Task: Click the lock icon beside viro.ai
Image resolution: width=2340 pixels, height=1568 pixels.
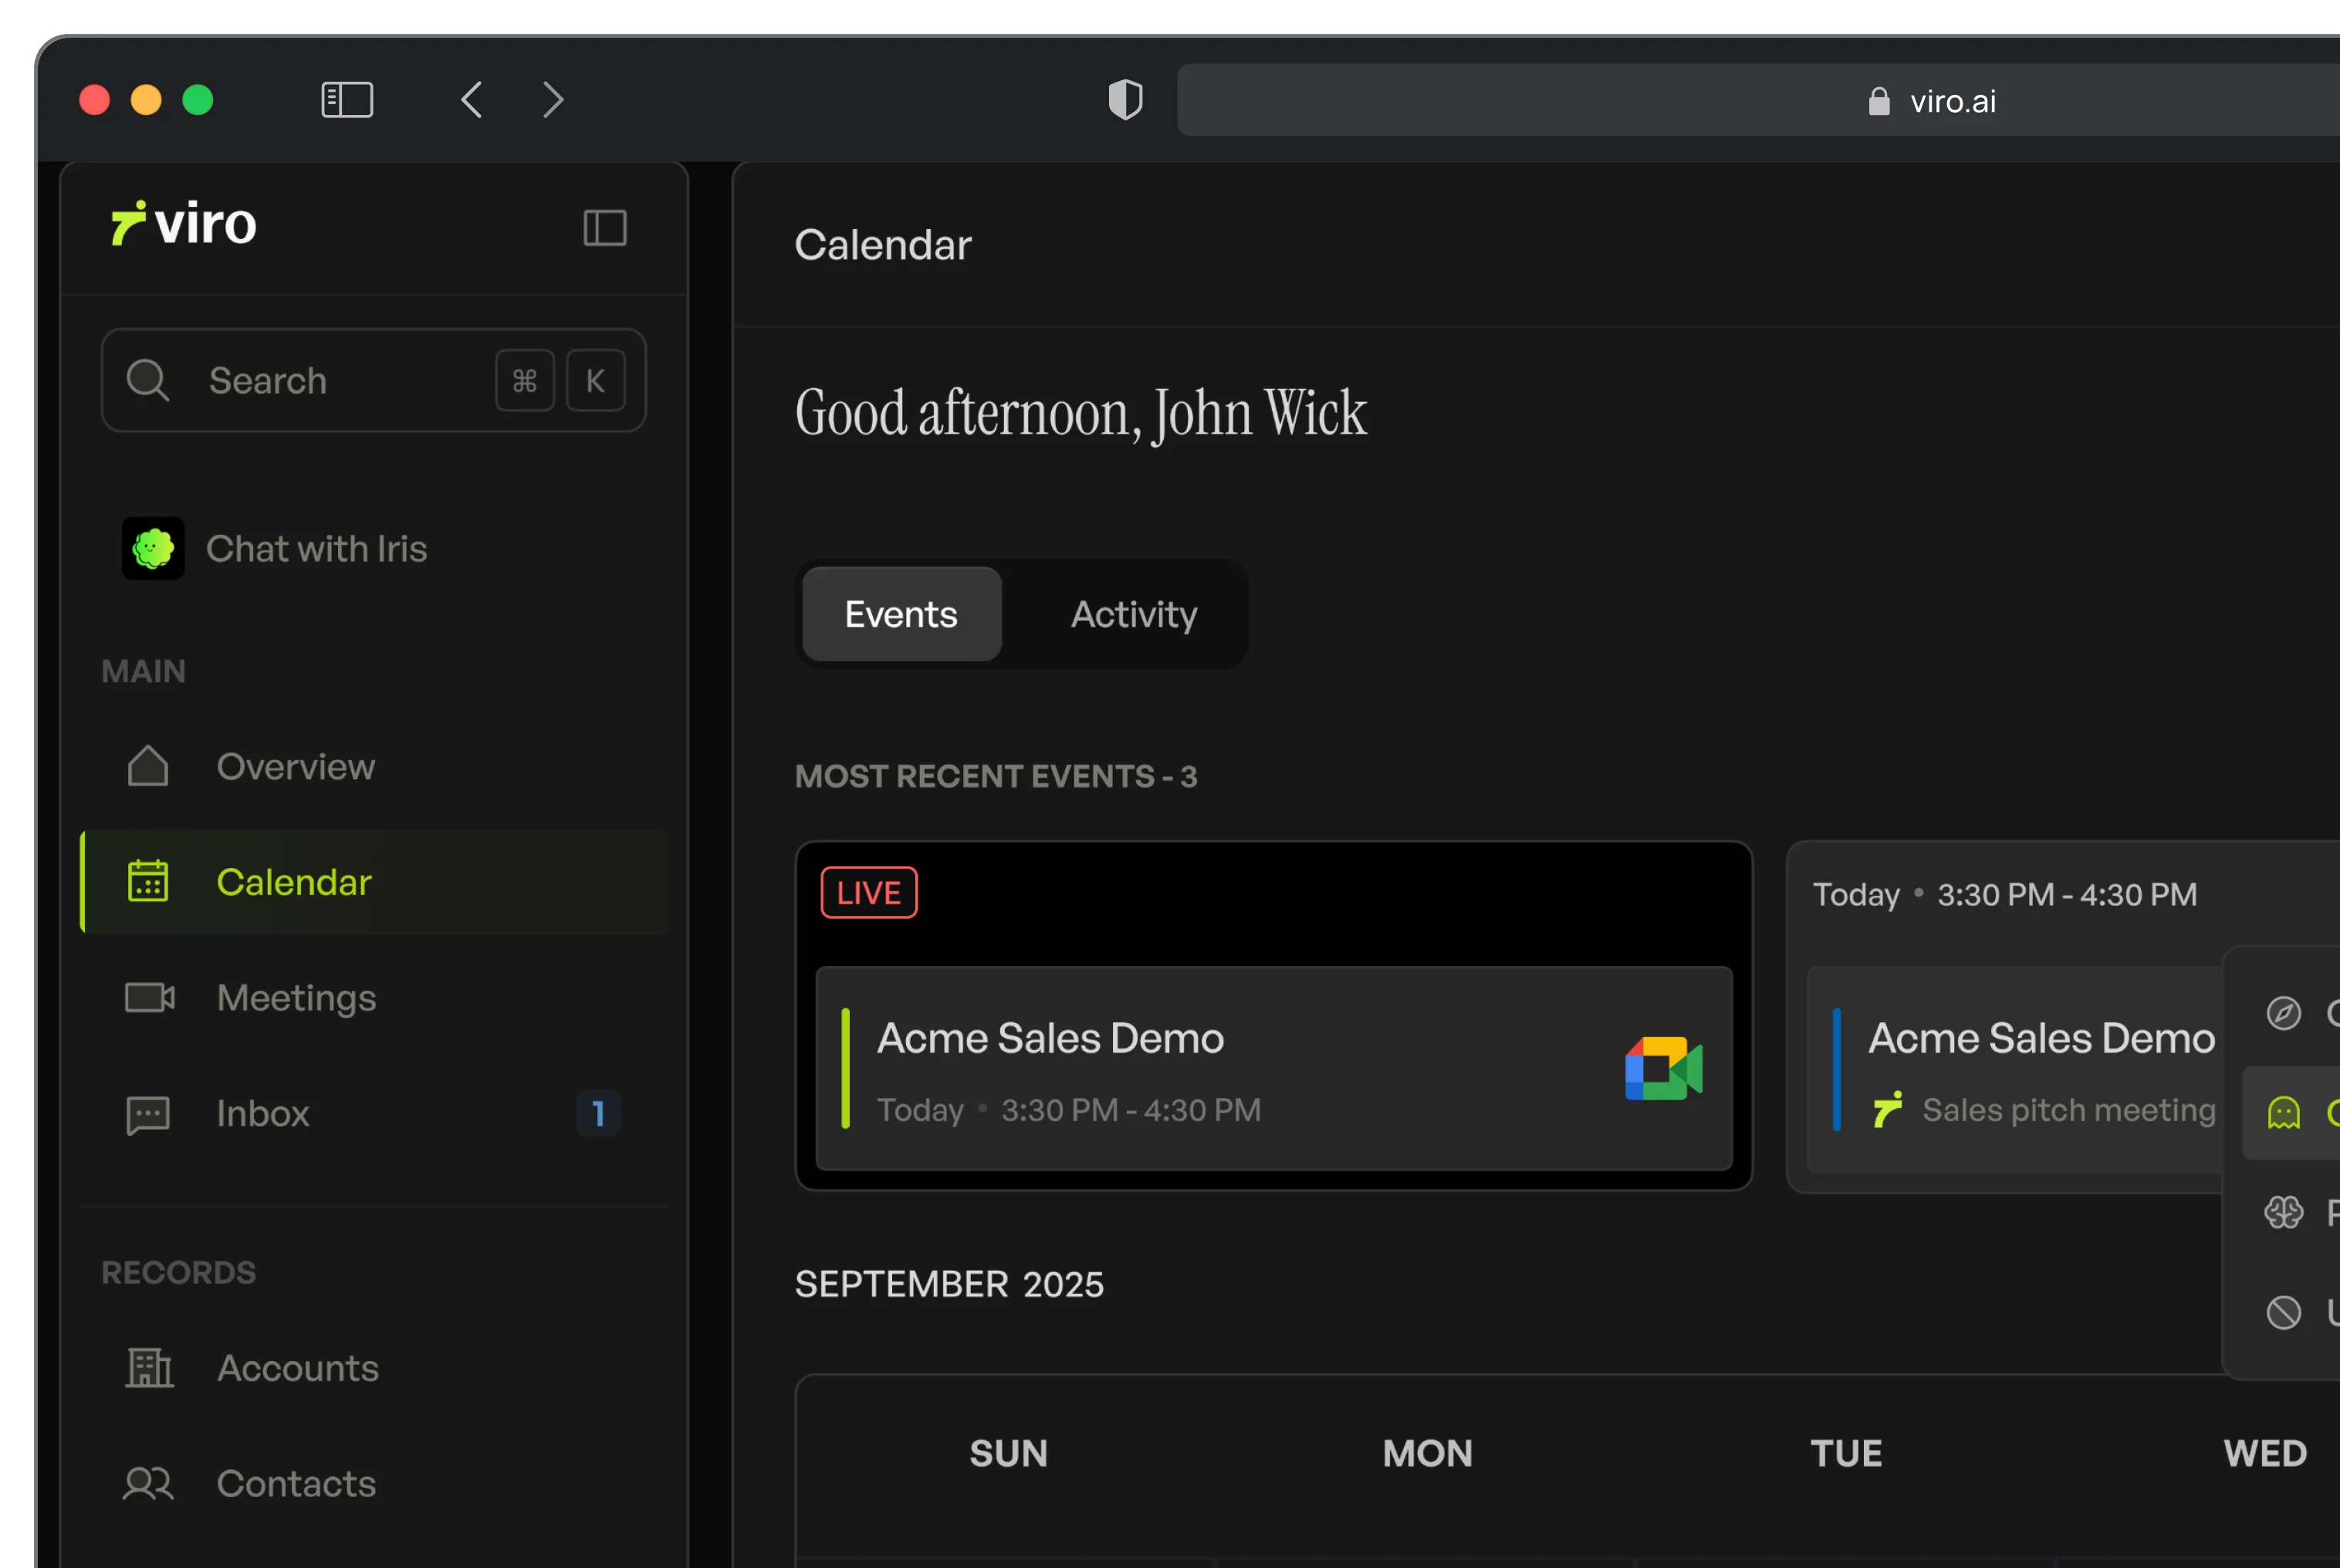Action: [1878, 100]
